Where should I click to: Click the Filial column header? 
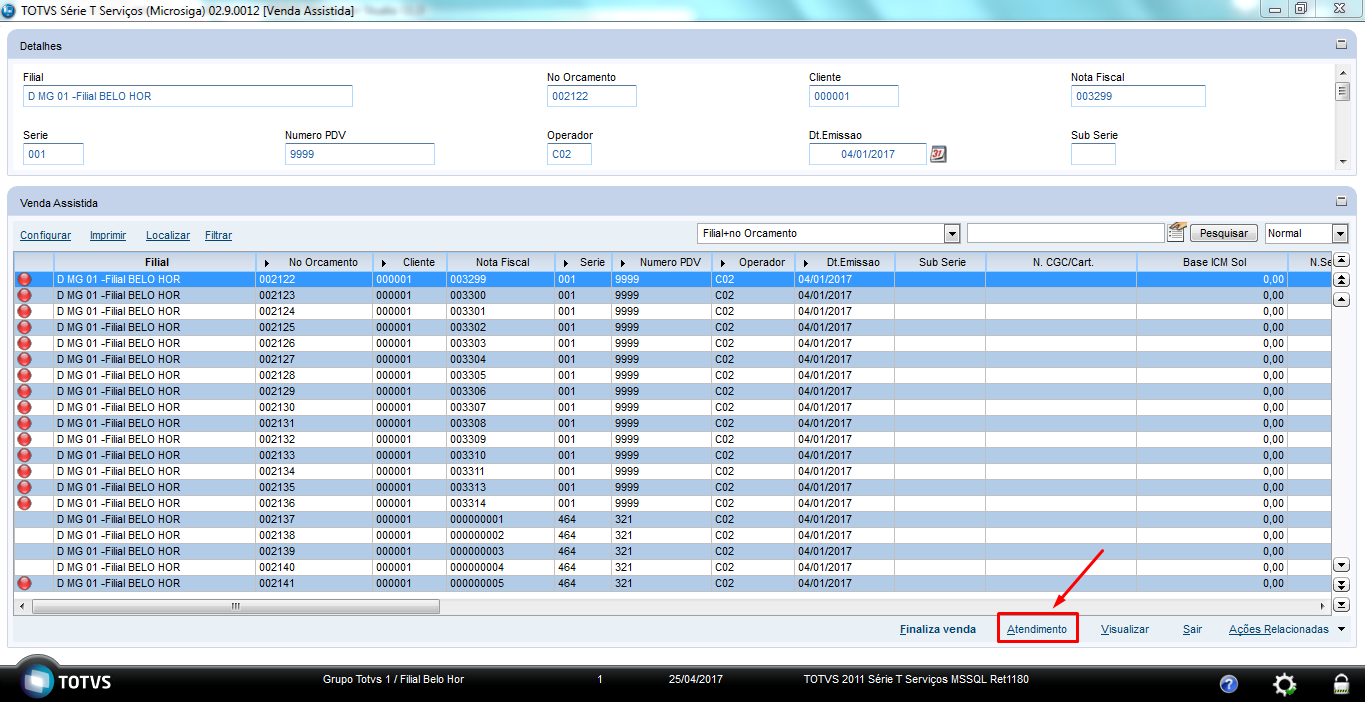155,262
